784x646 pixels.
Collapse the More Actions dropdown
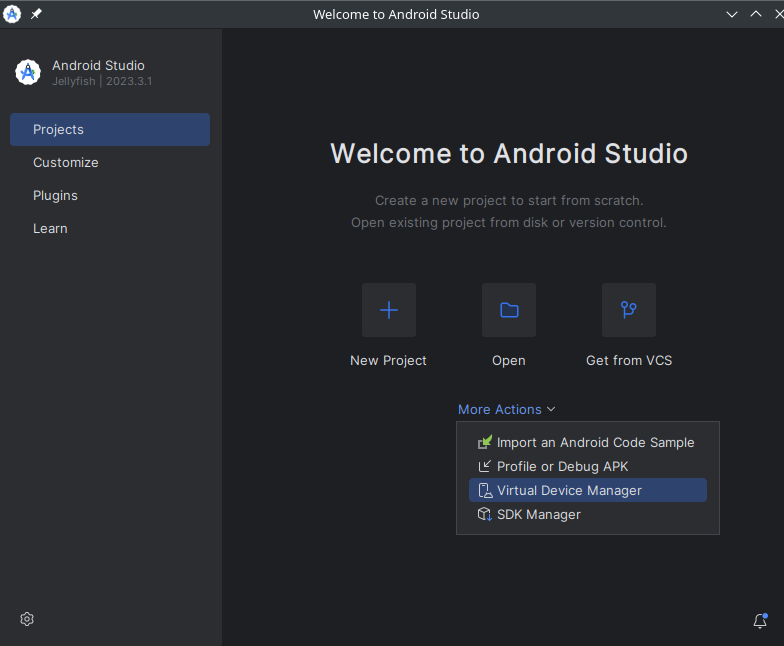tap(506, 409)
